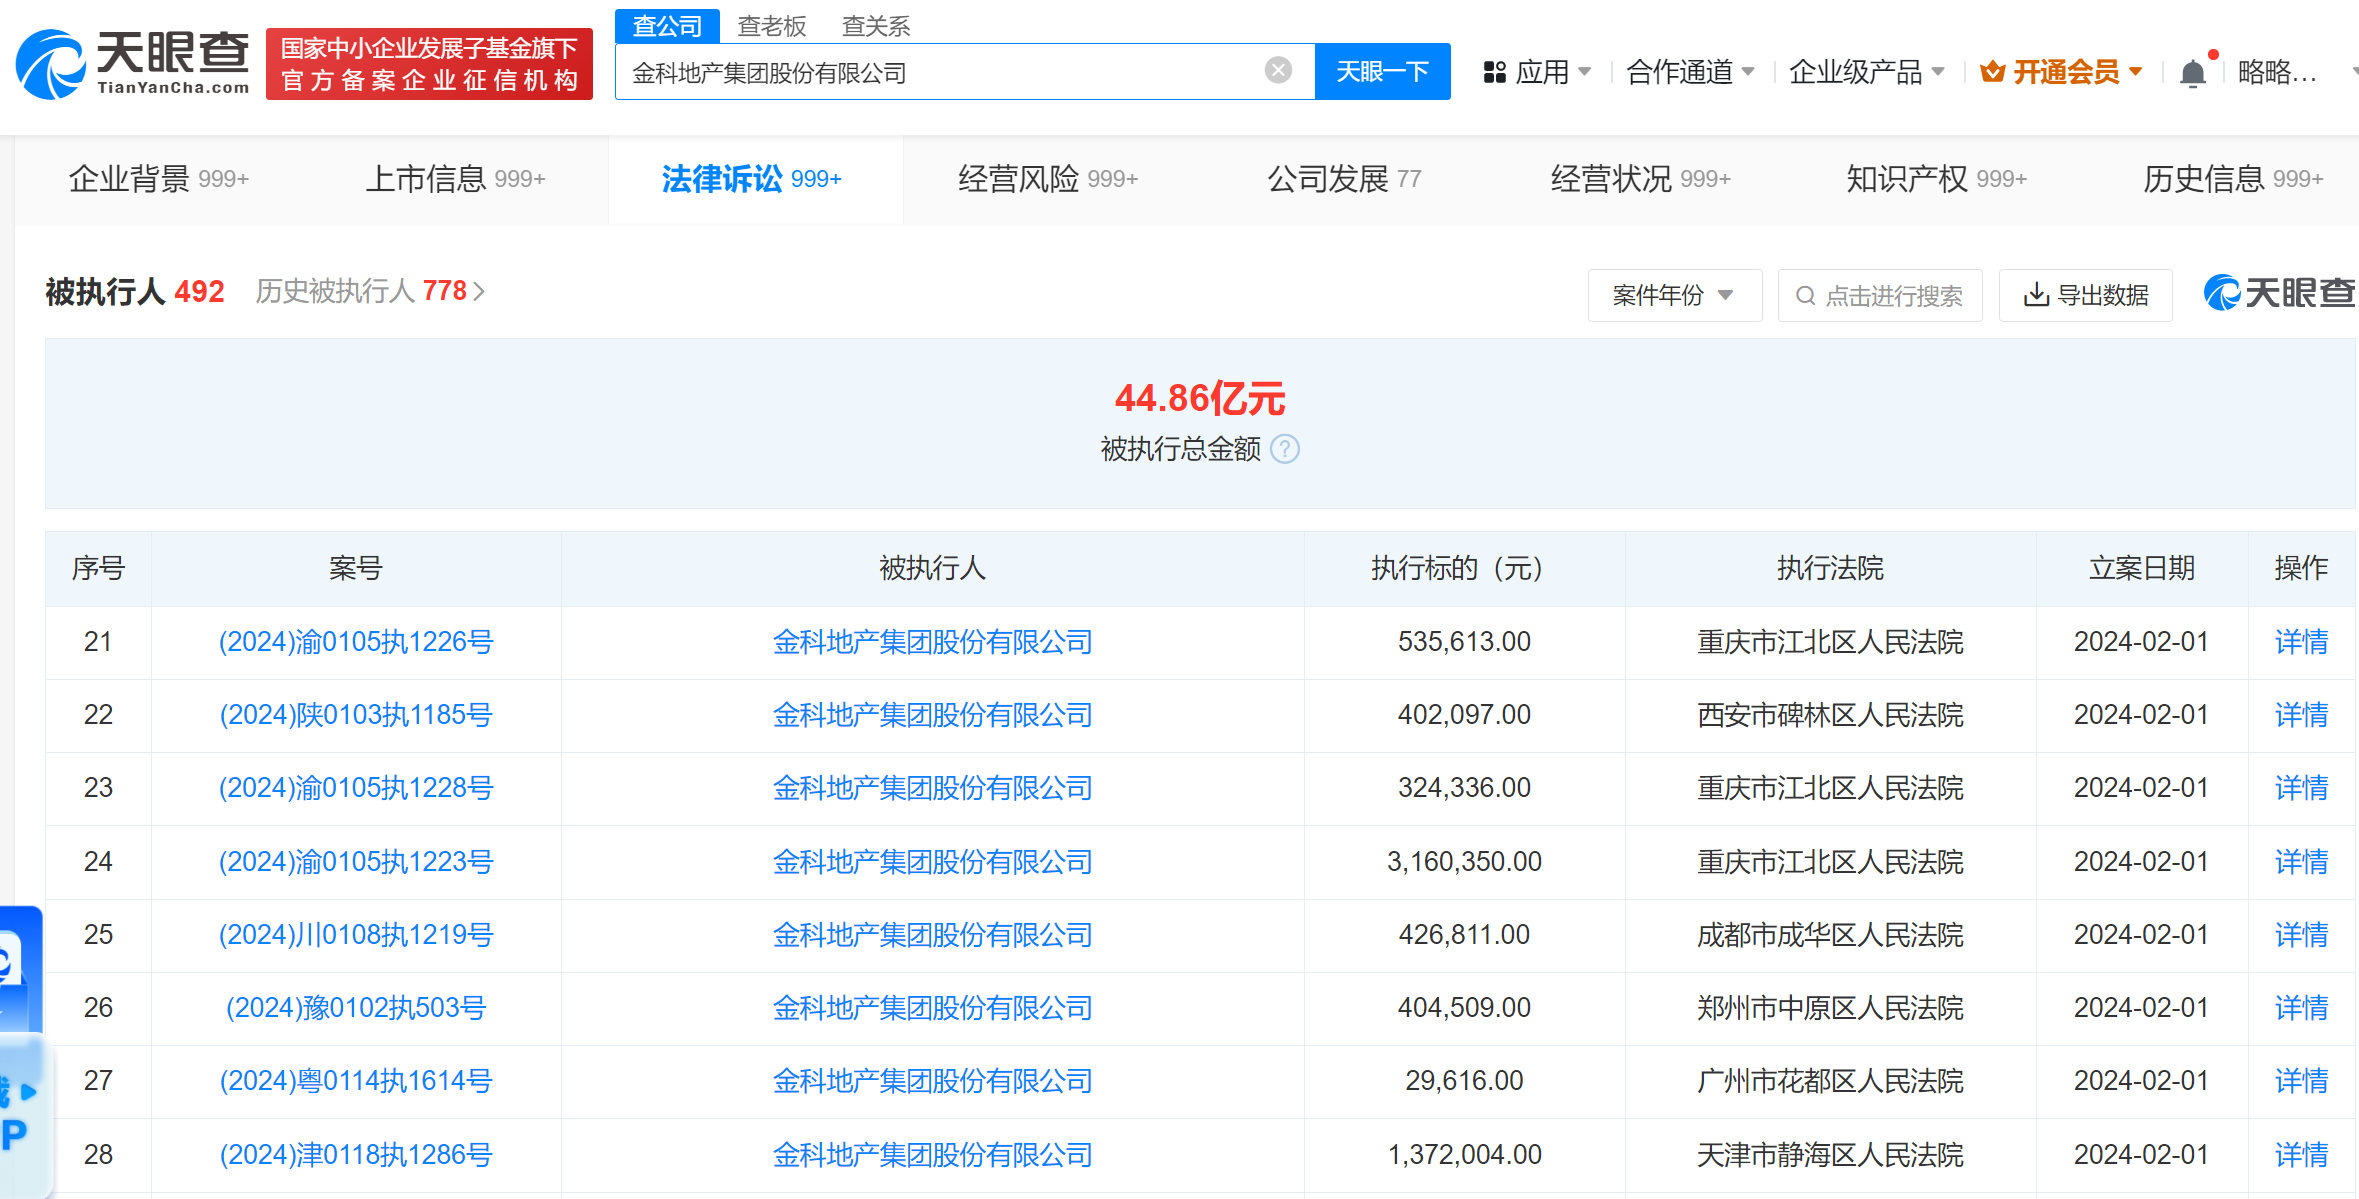Click the 立案日期 column header
2359x1199 pixels.
coord(2141,568)
